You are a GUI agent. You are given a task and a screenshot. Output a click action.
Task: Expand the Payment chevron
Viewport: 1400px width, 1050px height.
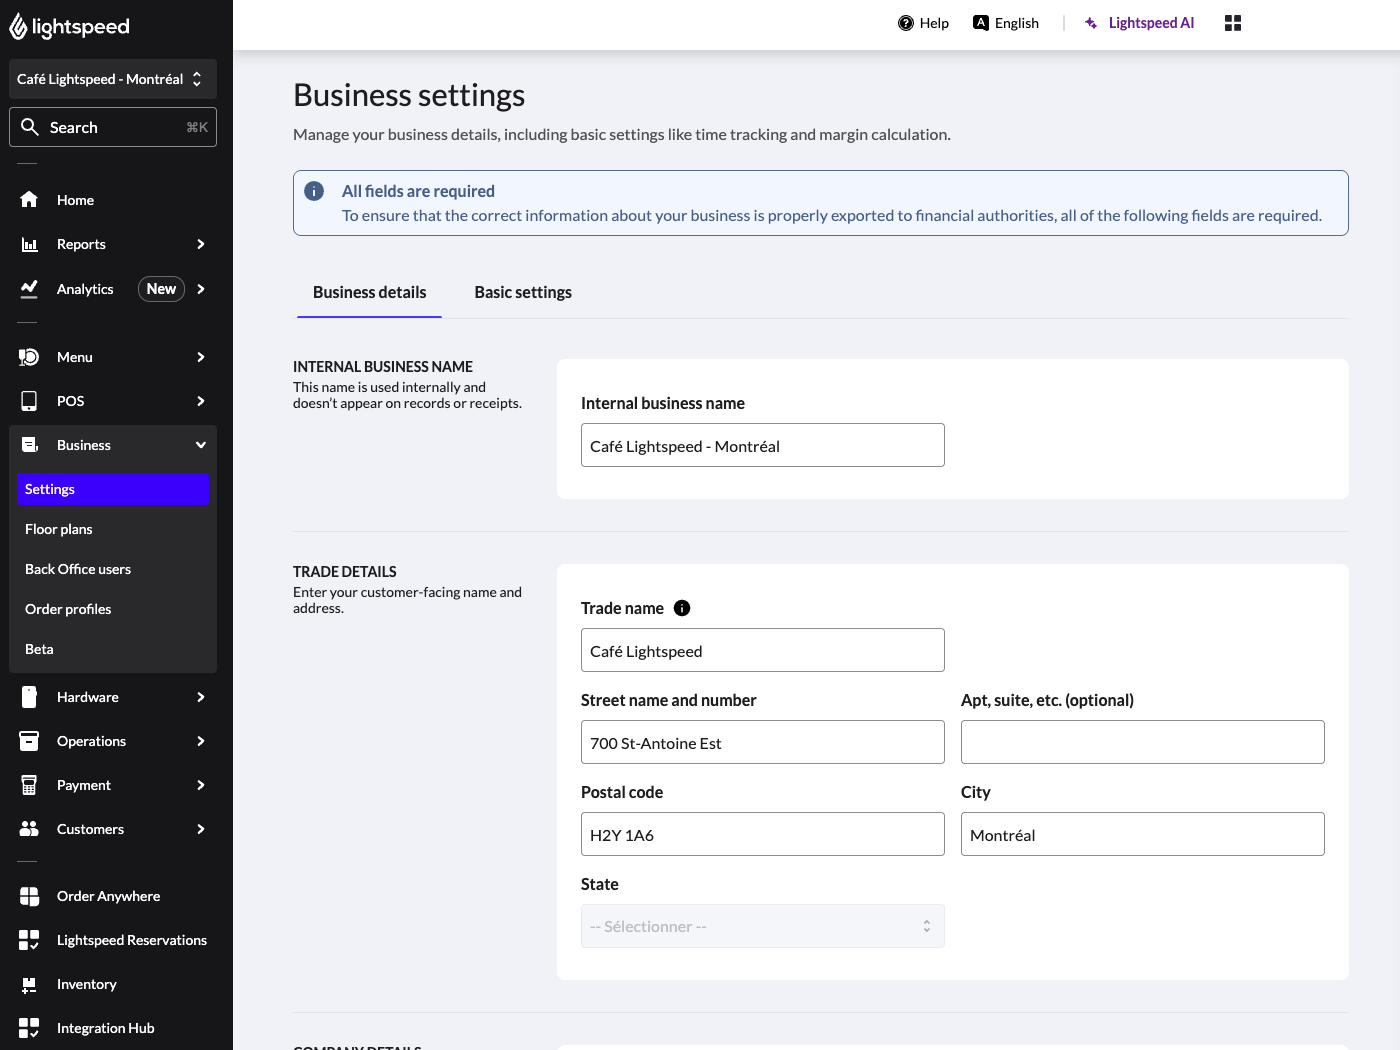(x=201, y=785)
